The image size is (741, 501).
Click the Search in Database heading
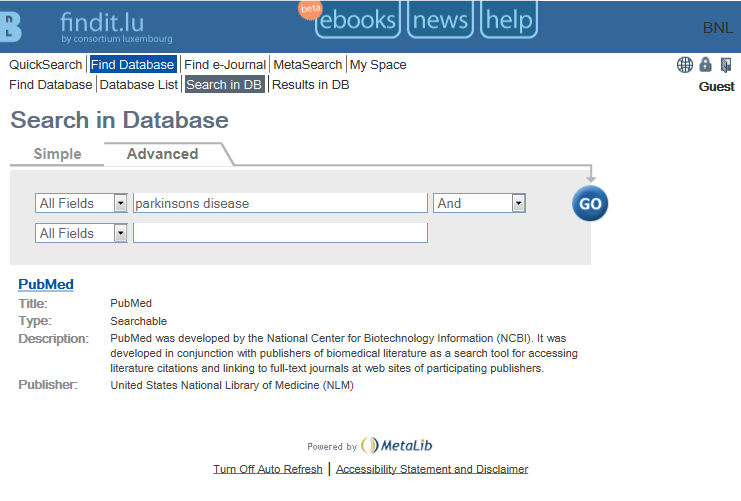click(120, 120)
